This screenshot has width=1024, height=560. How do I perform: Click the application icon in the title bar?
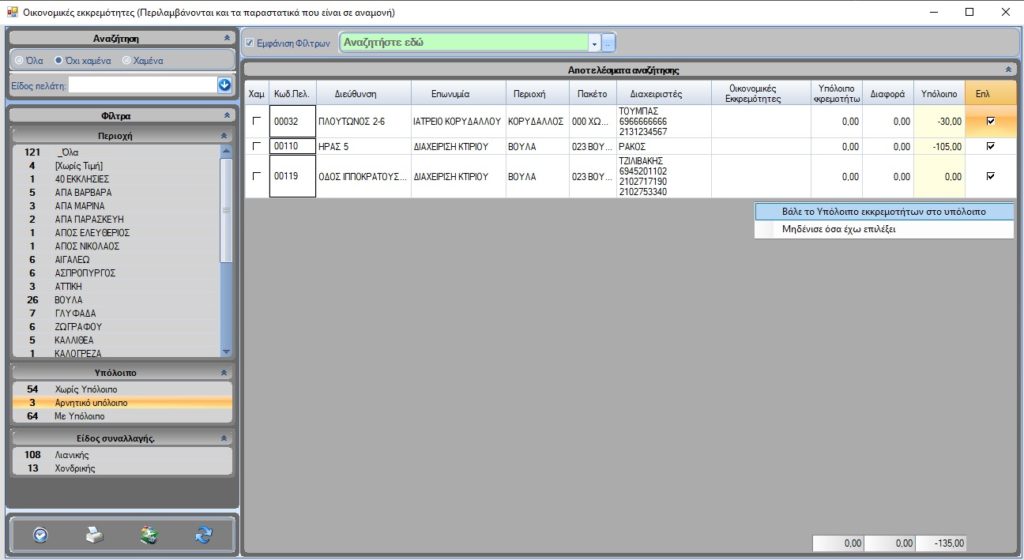click(12, 12)
